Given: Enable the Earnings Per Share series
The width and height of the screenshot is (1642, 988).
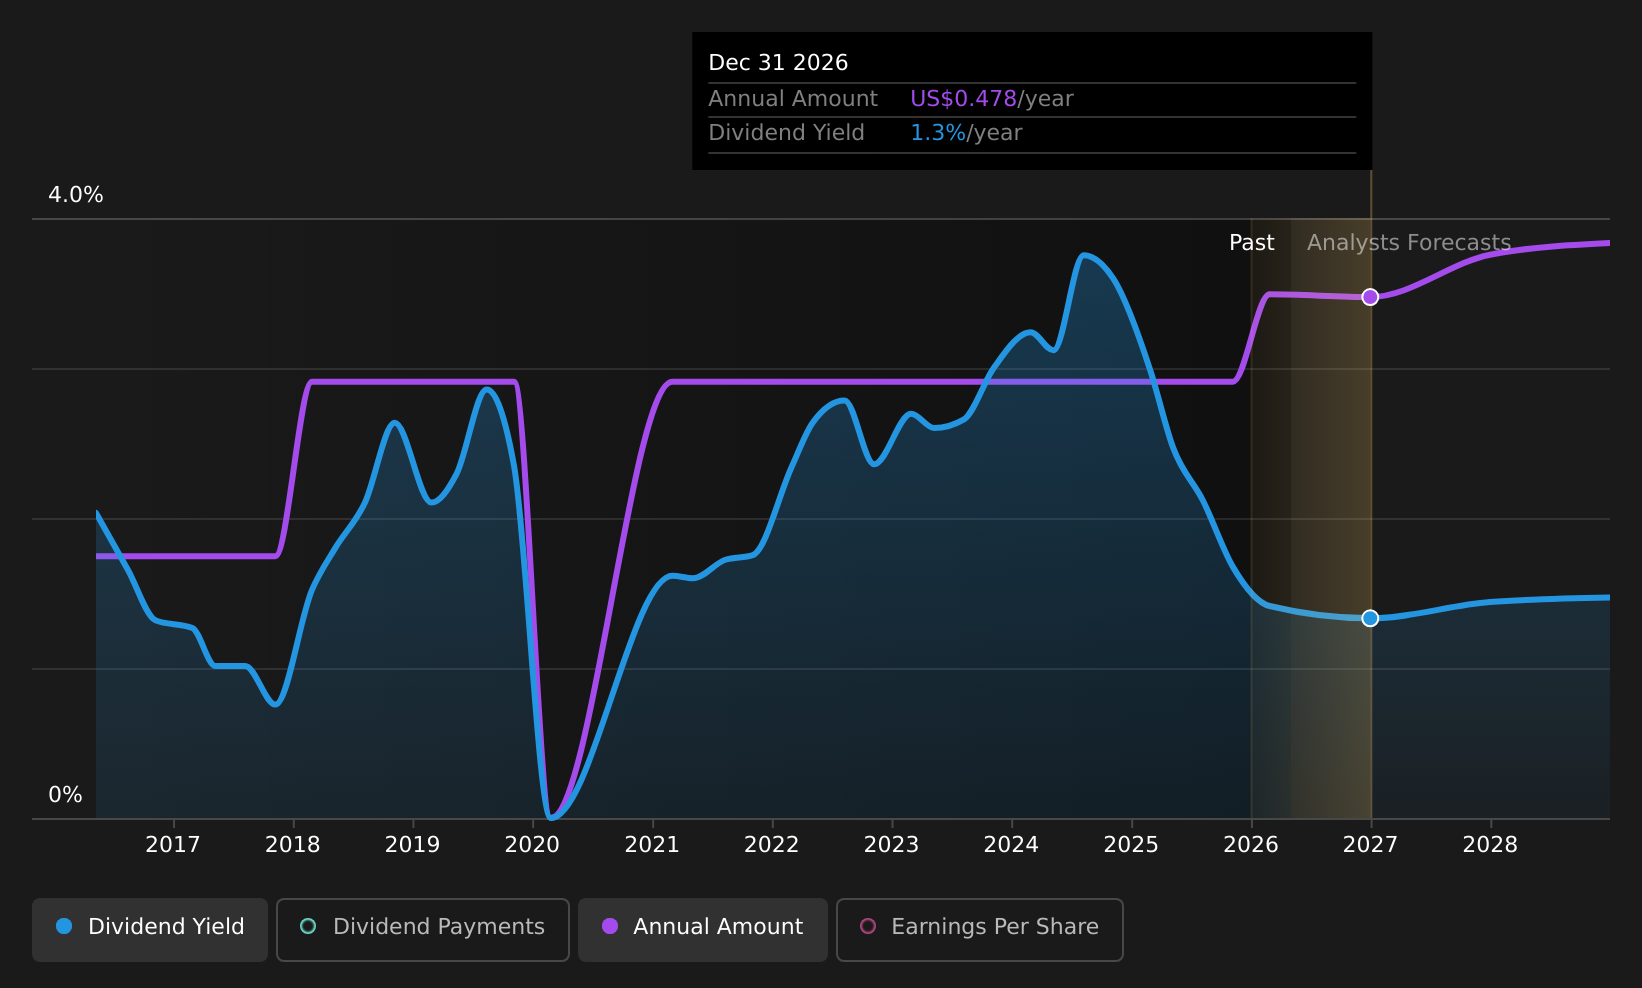Looking at the screenshot, I should tap(979, 929).
